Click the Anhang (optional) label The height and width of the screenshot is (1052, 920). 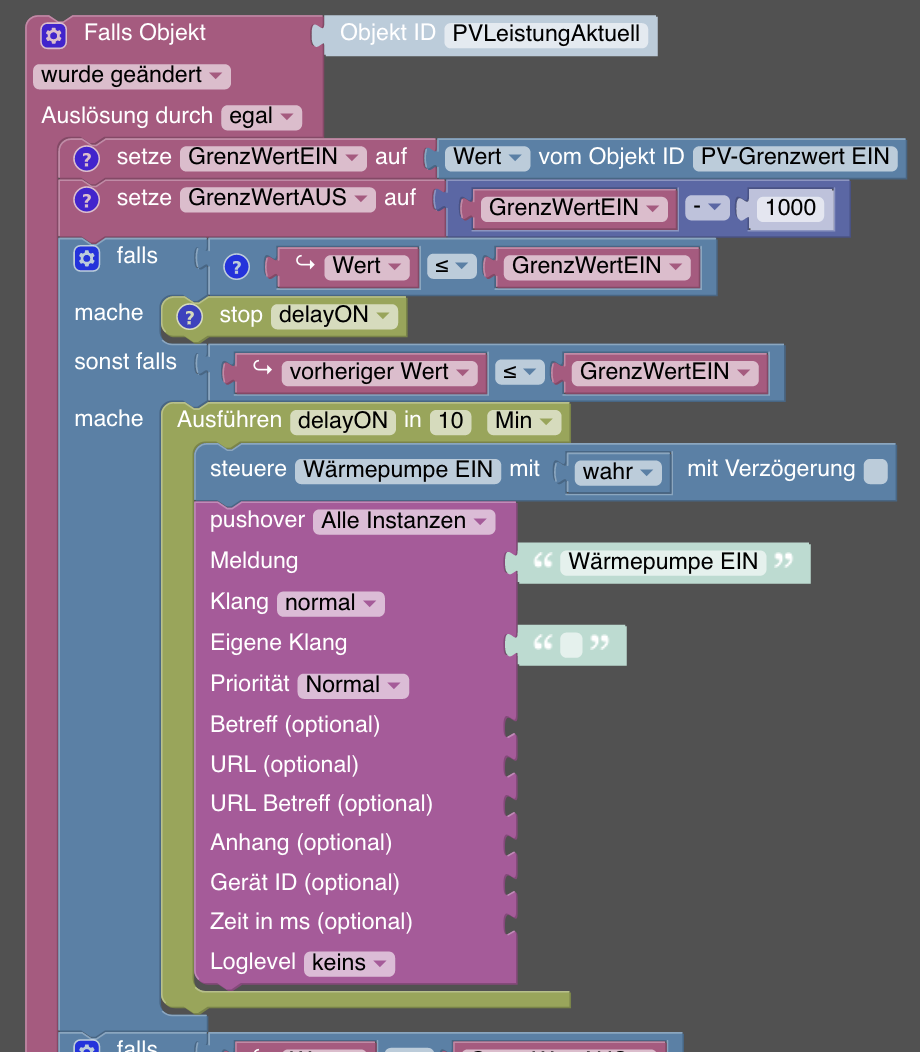pos(301,843)
